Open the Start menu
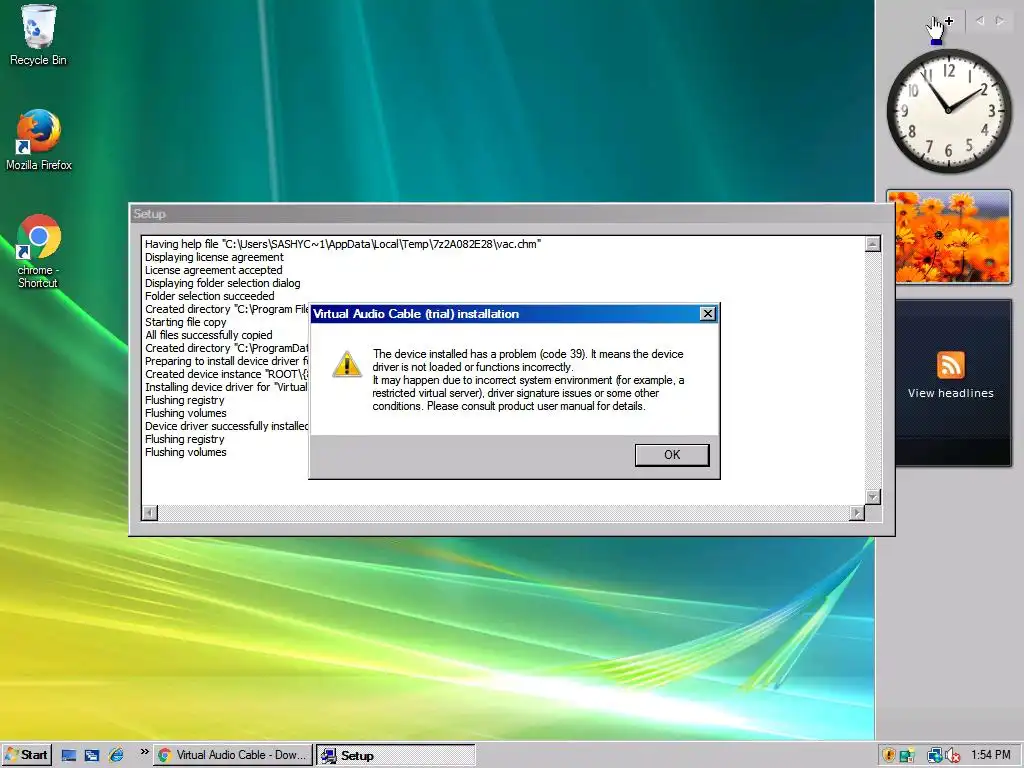1024x768 pixels. tap(26, 755)
